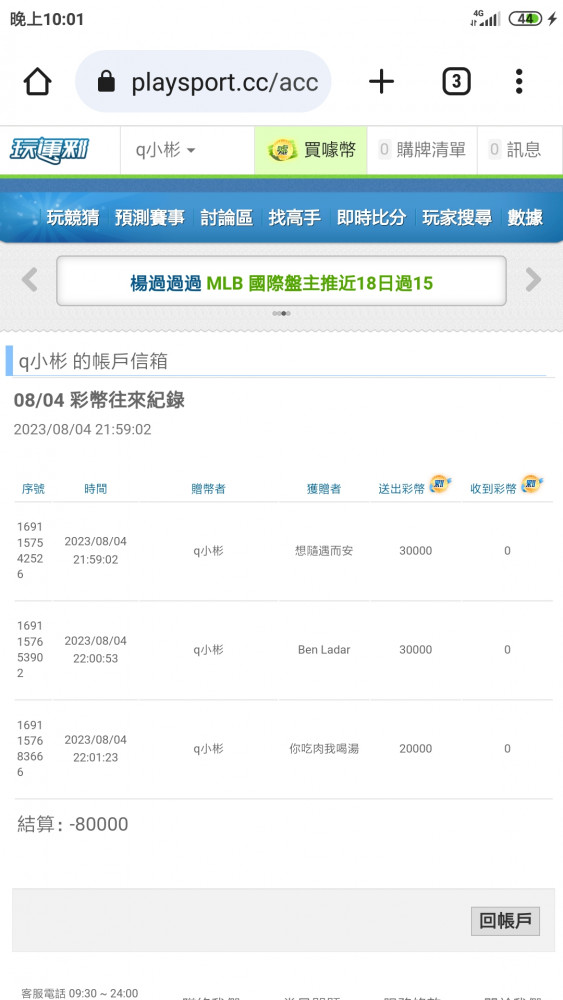Screen dimensions: 563x1000
Task: Open 玩家搜尋 in the navigation
Action: click(457, 217)
